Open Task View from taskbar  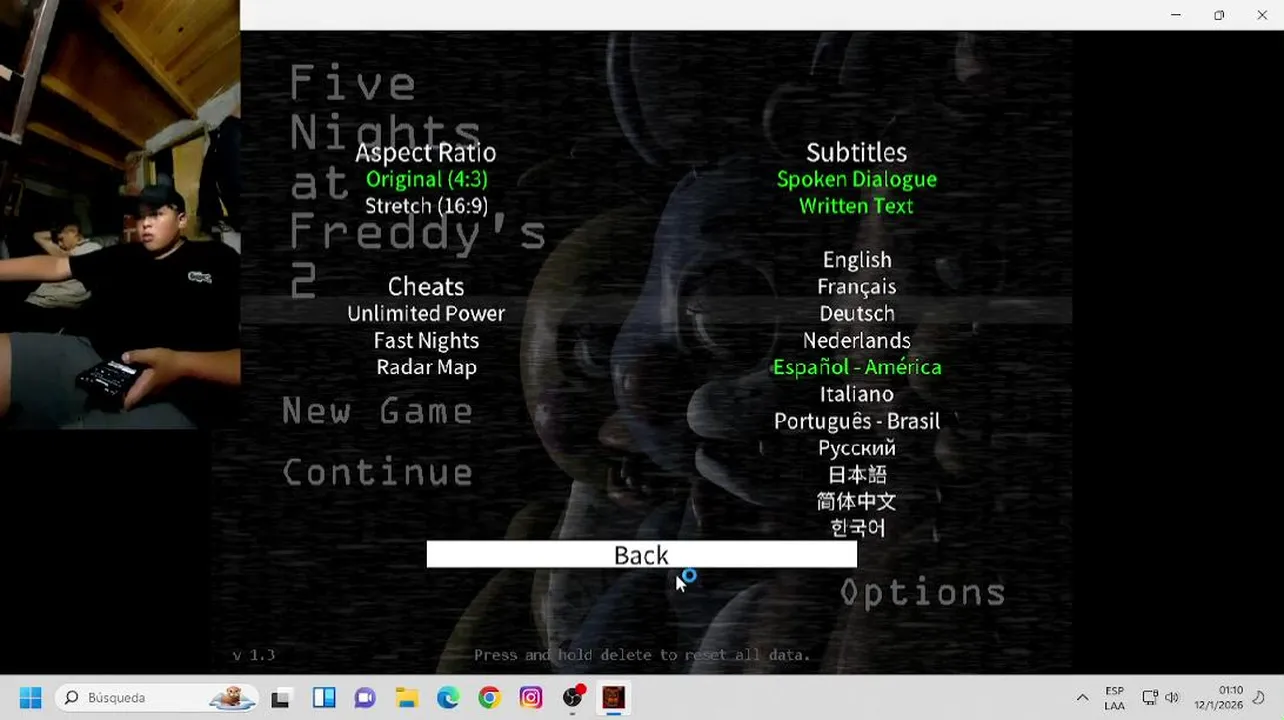281,698
